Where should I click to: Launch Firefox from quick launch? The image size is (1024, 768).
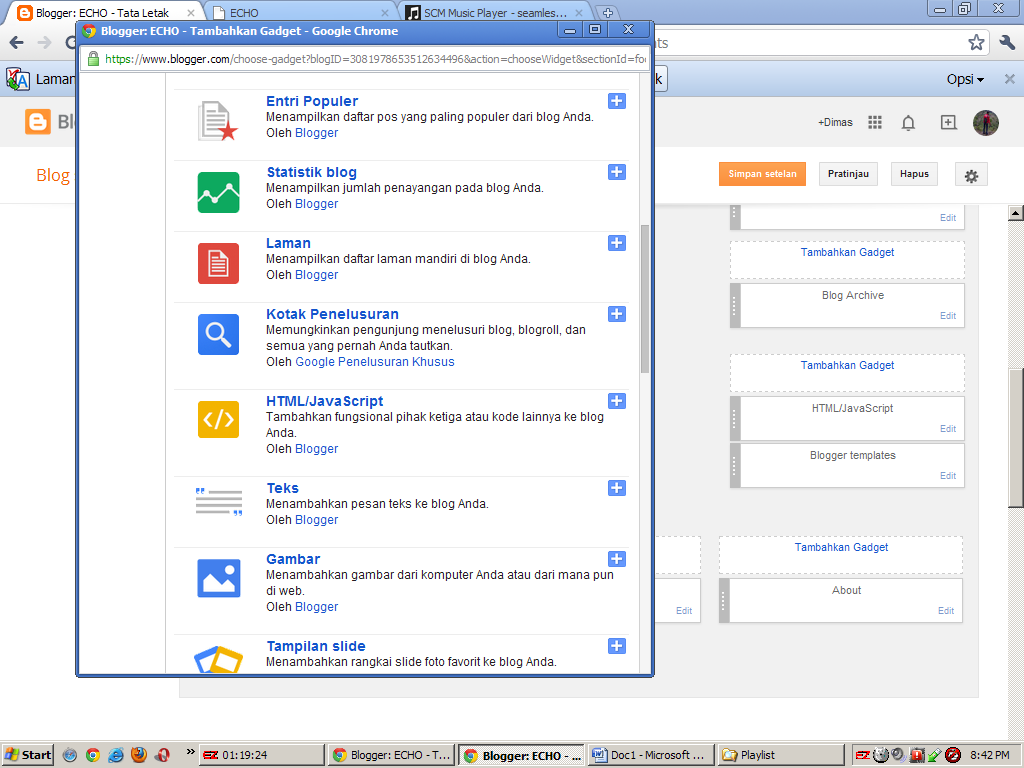(138, 755)
